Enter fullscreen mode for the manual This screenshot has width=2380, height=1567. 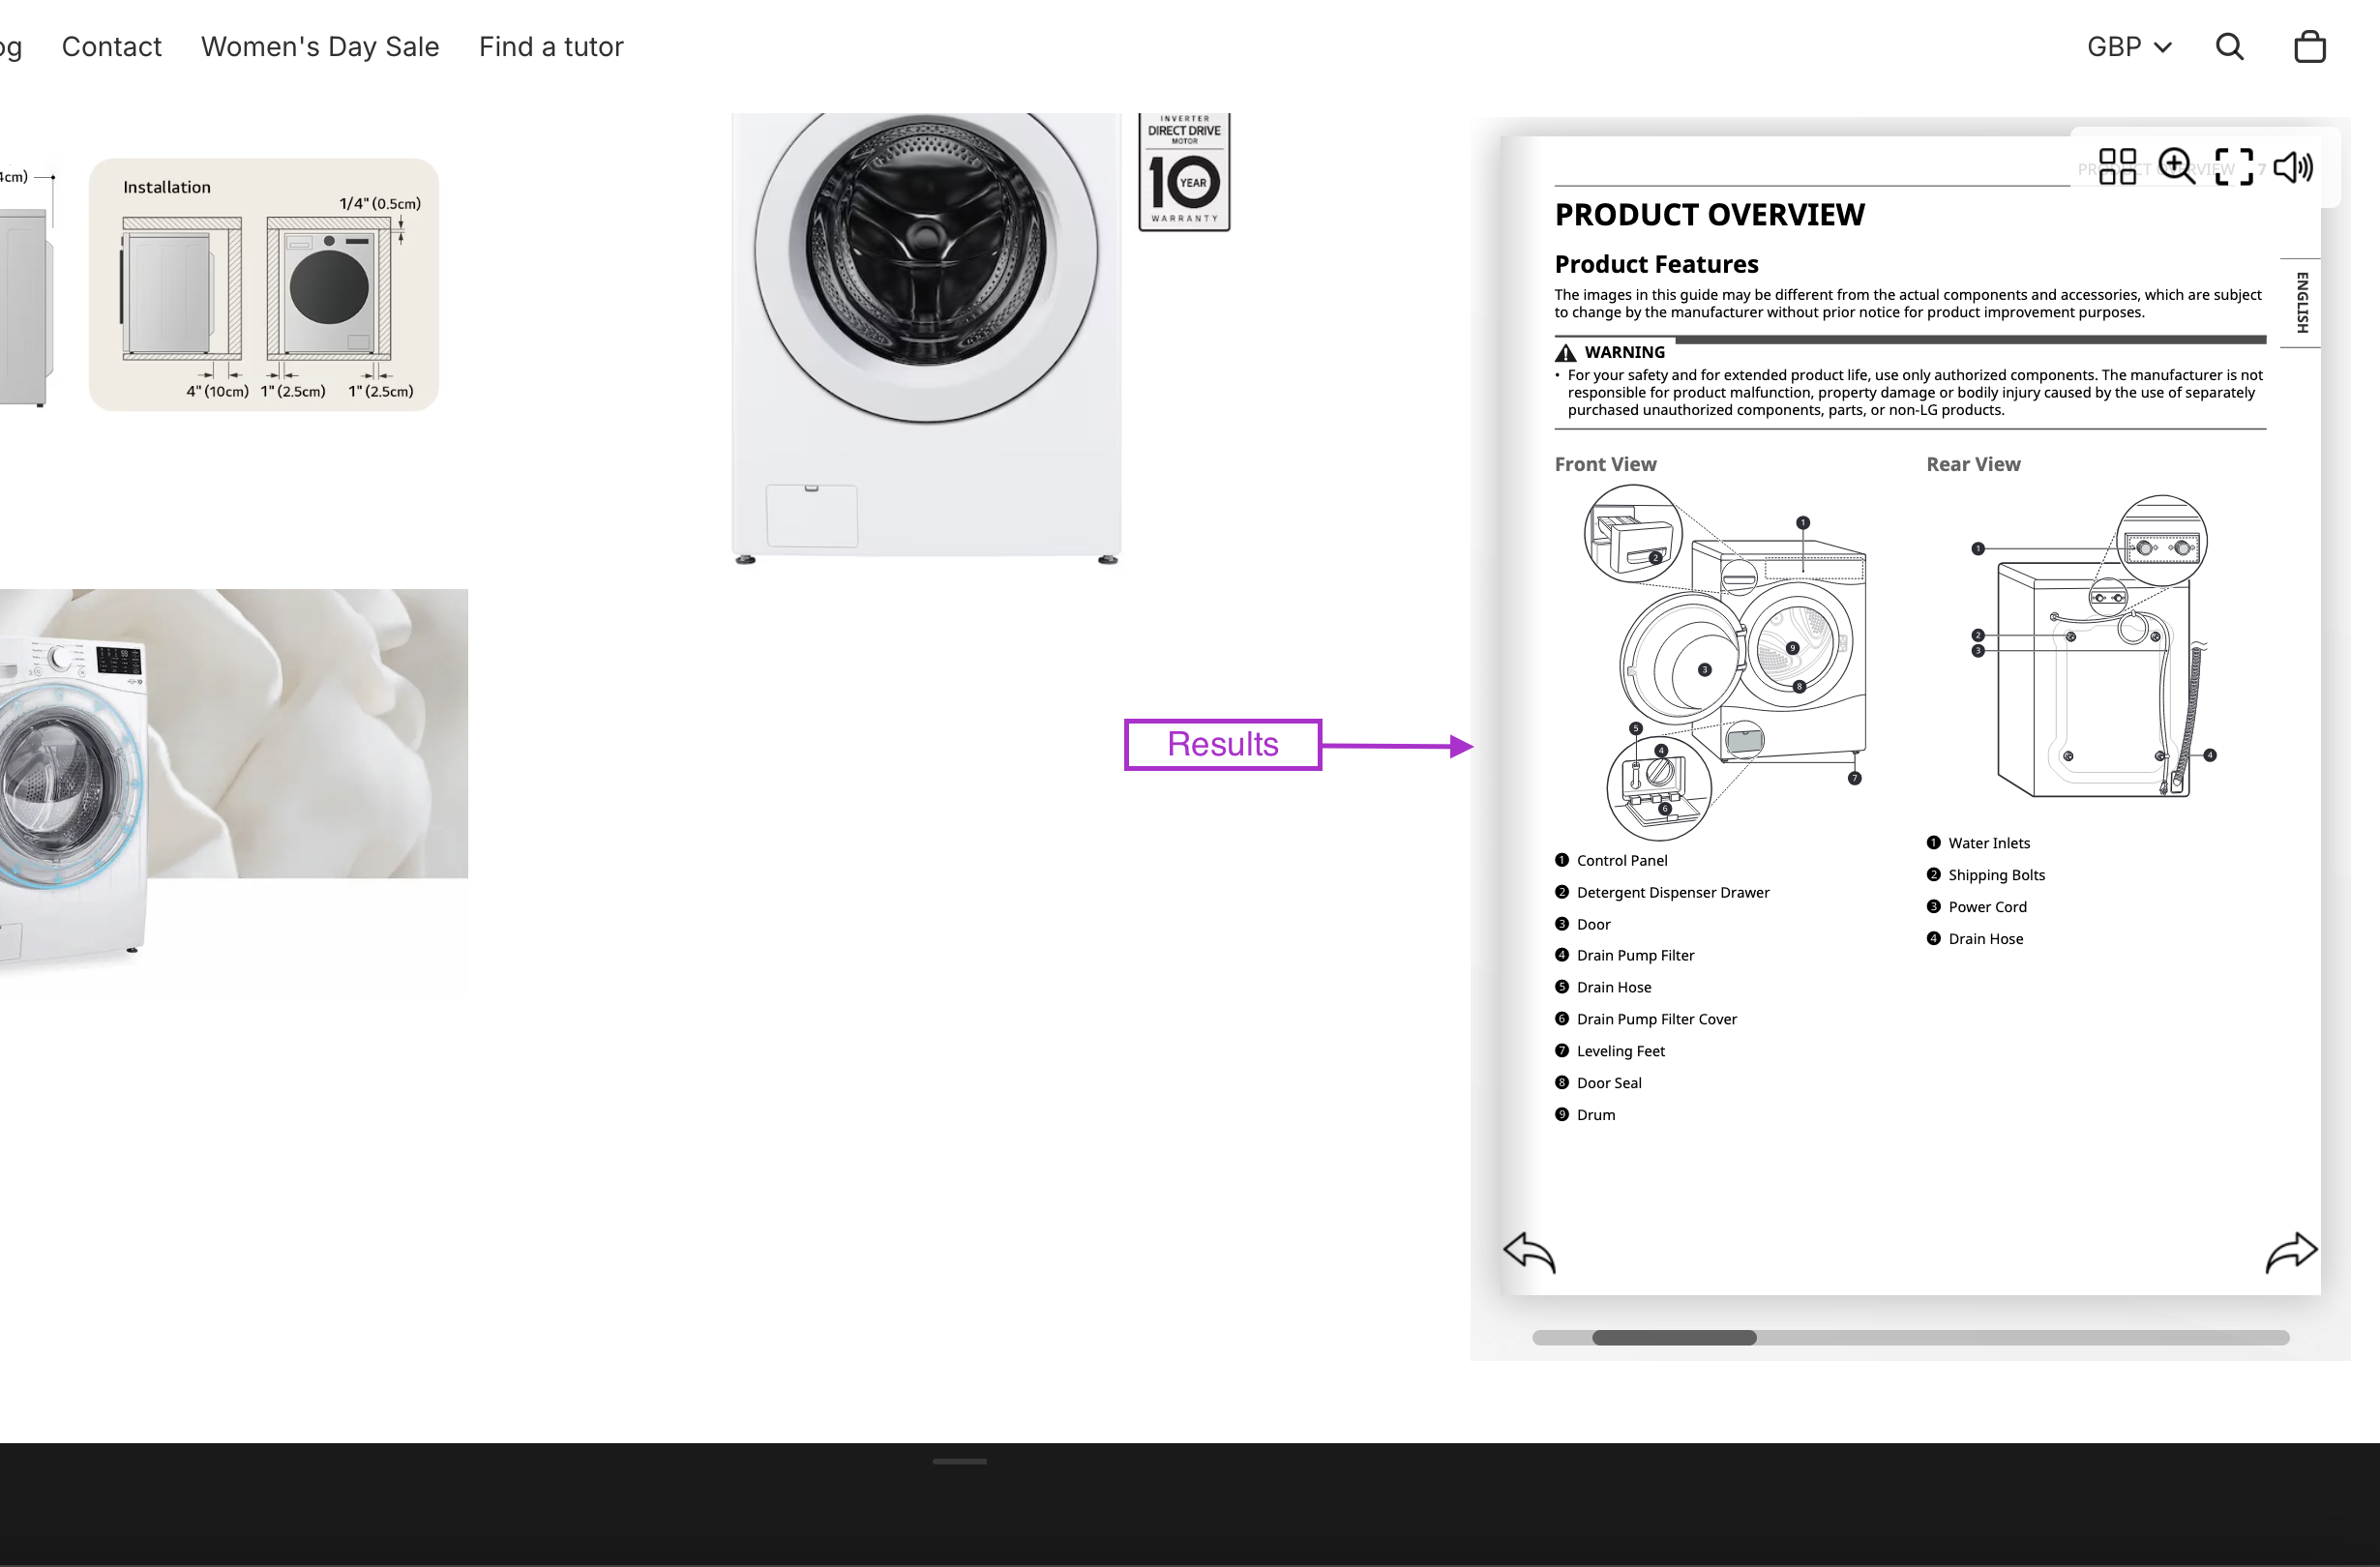click(2234, 166)
